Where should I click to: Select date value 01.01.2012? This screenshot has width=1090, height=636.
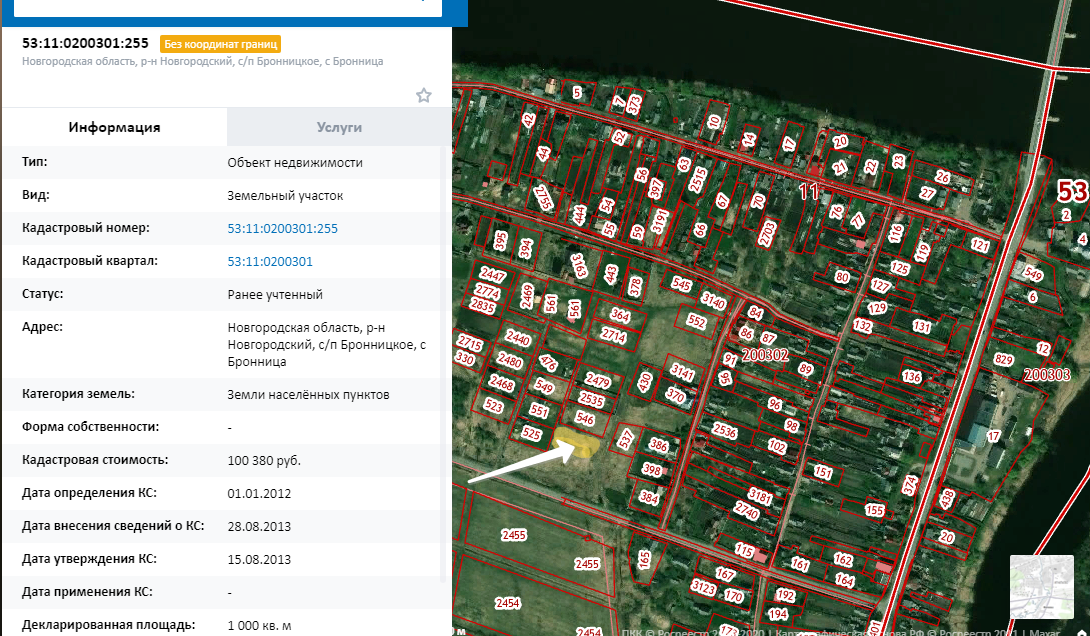(259, 494)
